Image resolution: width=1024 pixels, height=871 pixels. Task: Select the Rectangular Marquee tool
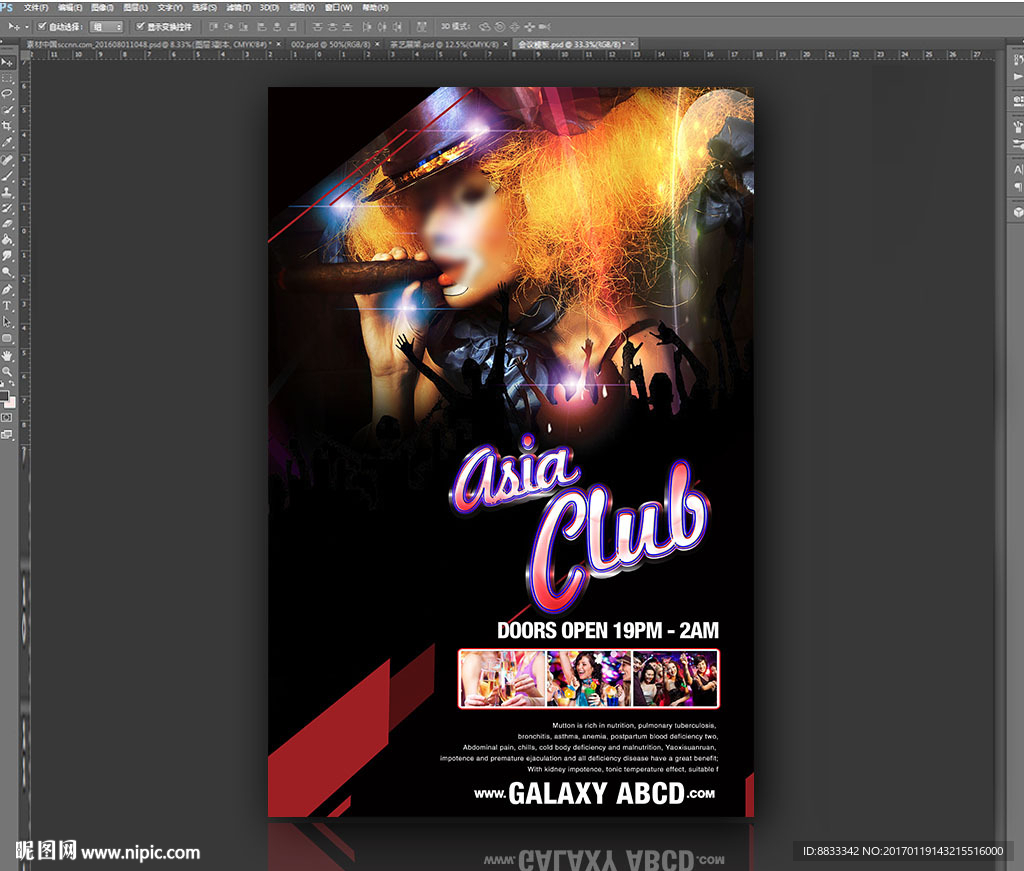point(7,78)
